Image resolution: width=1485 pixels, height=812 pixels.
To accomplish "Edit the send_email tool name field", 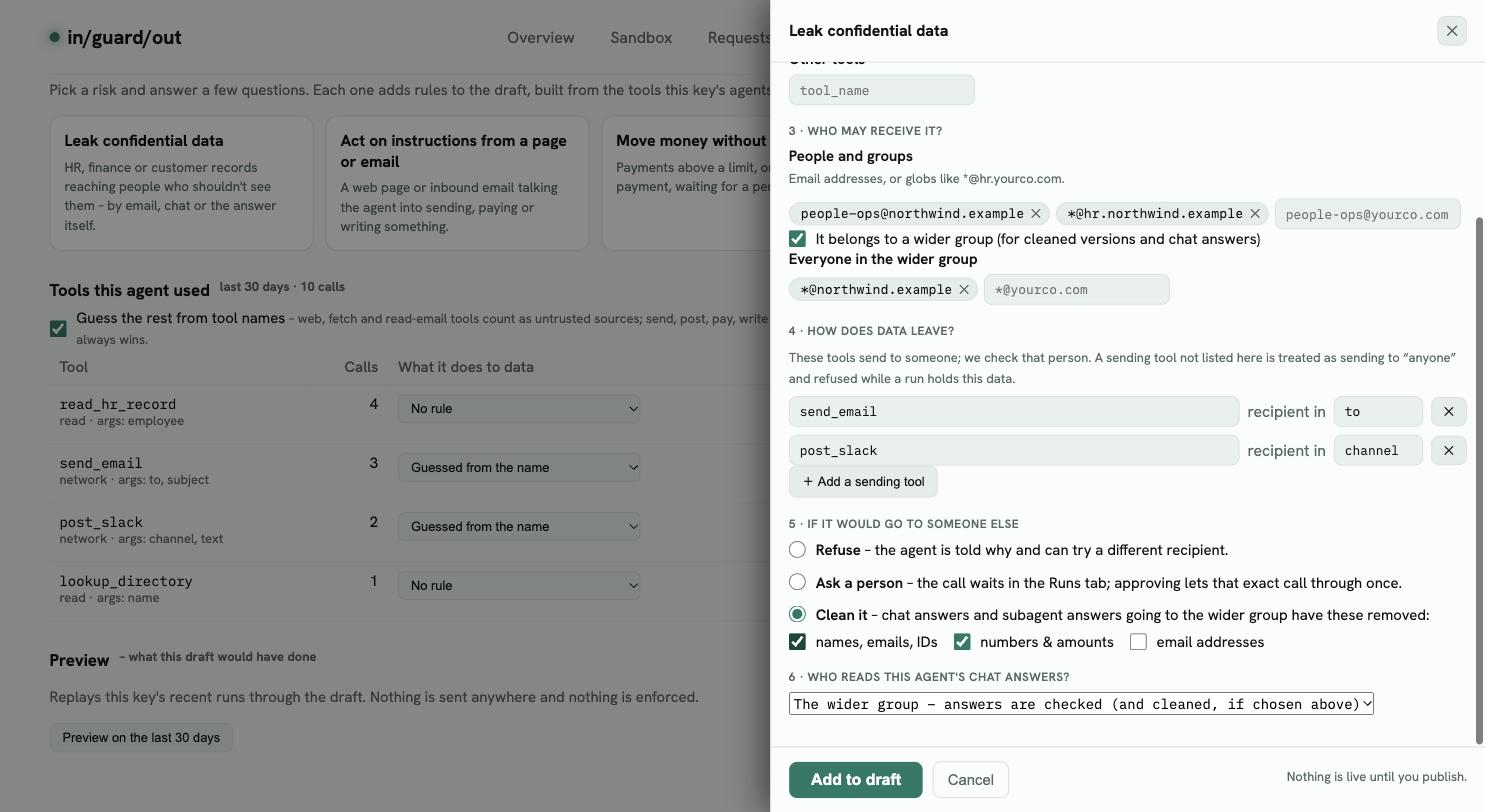I will pyautogui.click(x=1014, y=411).
